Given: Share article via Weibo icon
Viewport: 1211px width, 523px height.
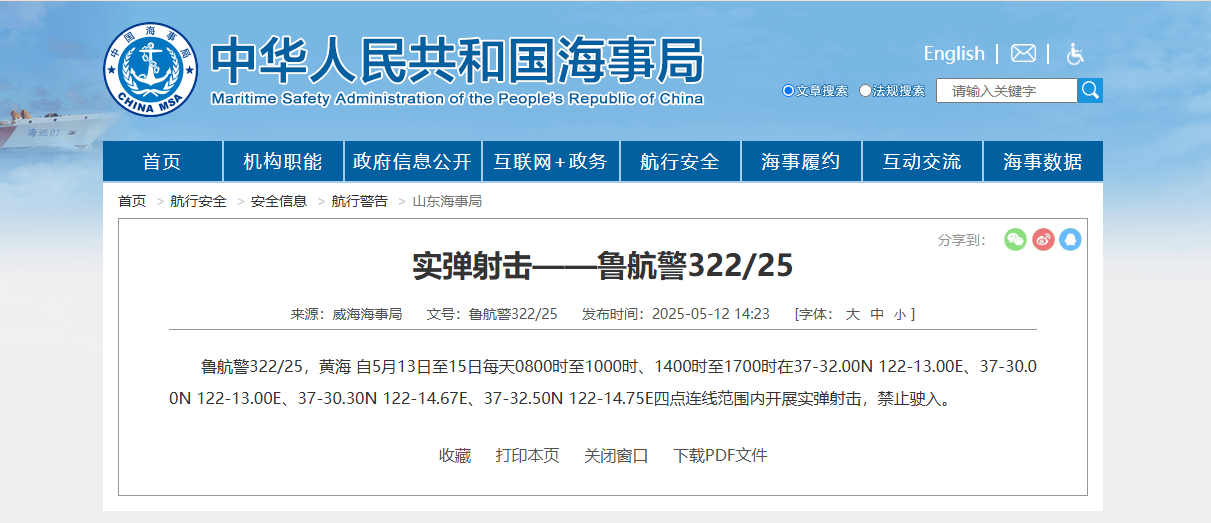Looking at the screenshot, I should (x=1043, y=239).
